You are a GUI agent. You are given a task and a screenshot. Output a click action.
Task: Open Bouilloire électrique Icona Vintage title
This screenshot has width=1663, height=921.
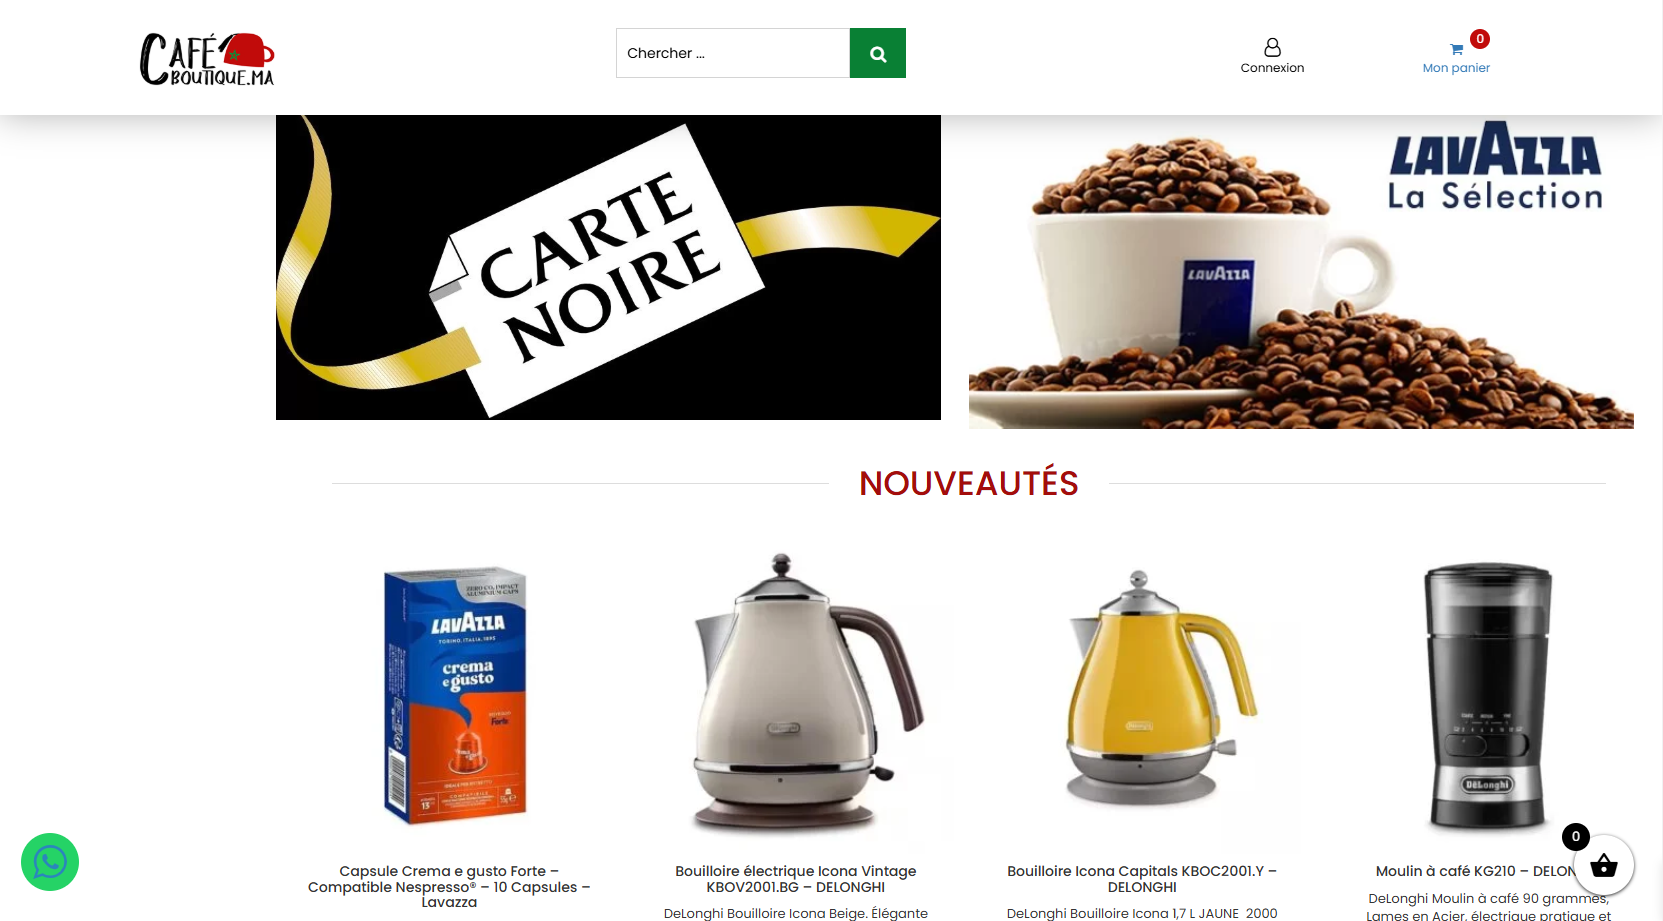click(x=796, y=879)
